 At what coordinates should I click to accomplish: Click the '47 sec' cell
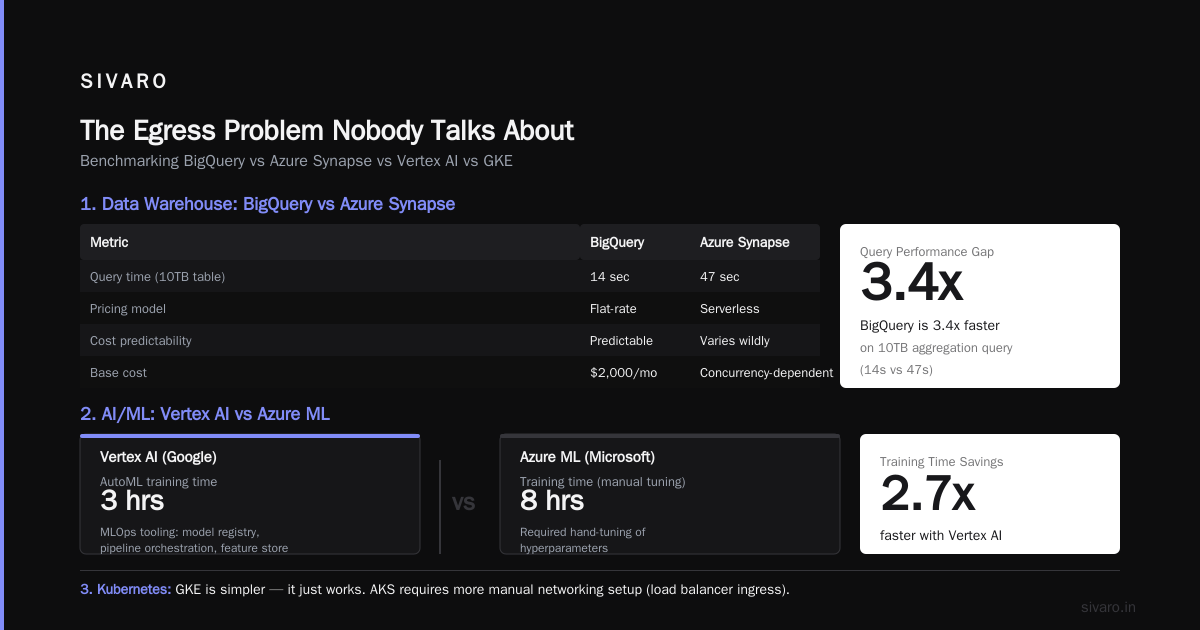click(x=720, y=277)
